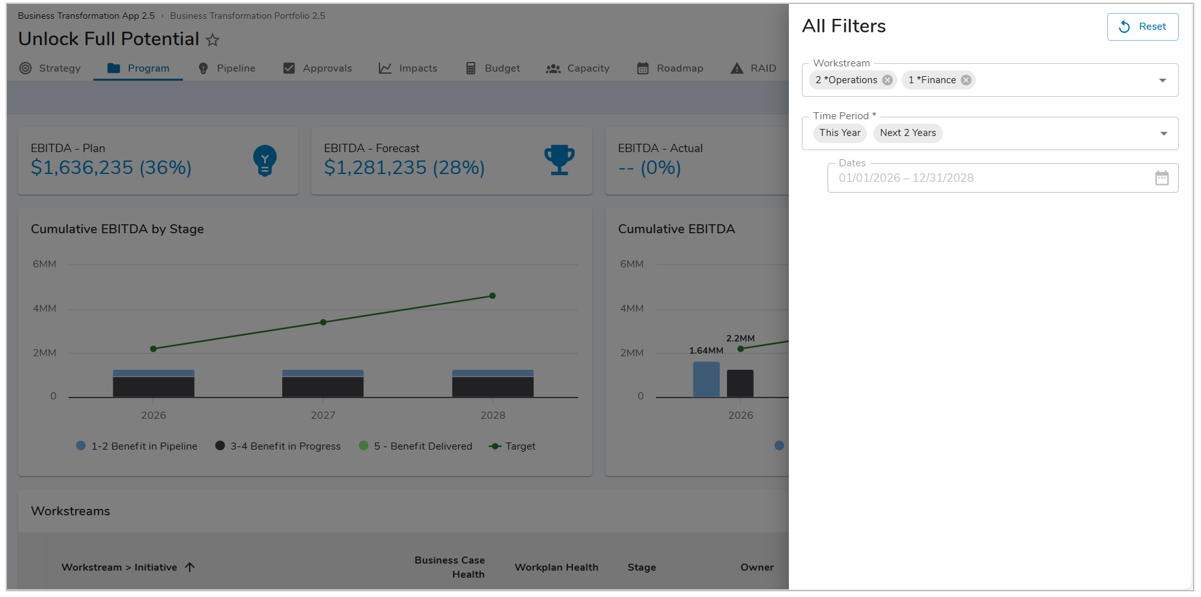Favorite the Unlock Full Potential star icon

(213, 40)
